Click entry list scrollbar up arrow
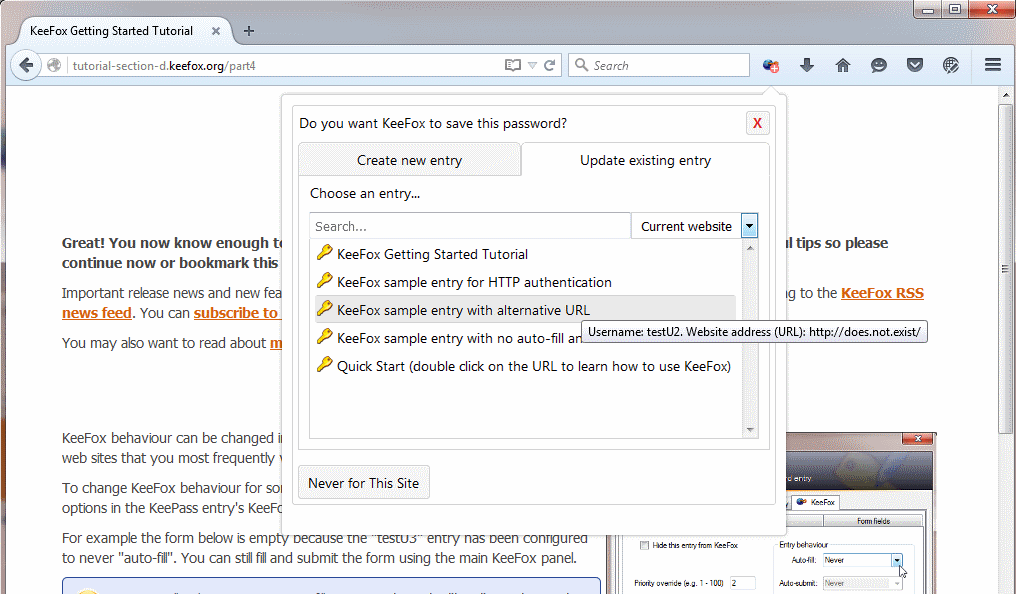The height and width of the screenshot is (594, 1016). coord(750,248)
